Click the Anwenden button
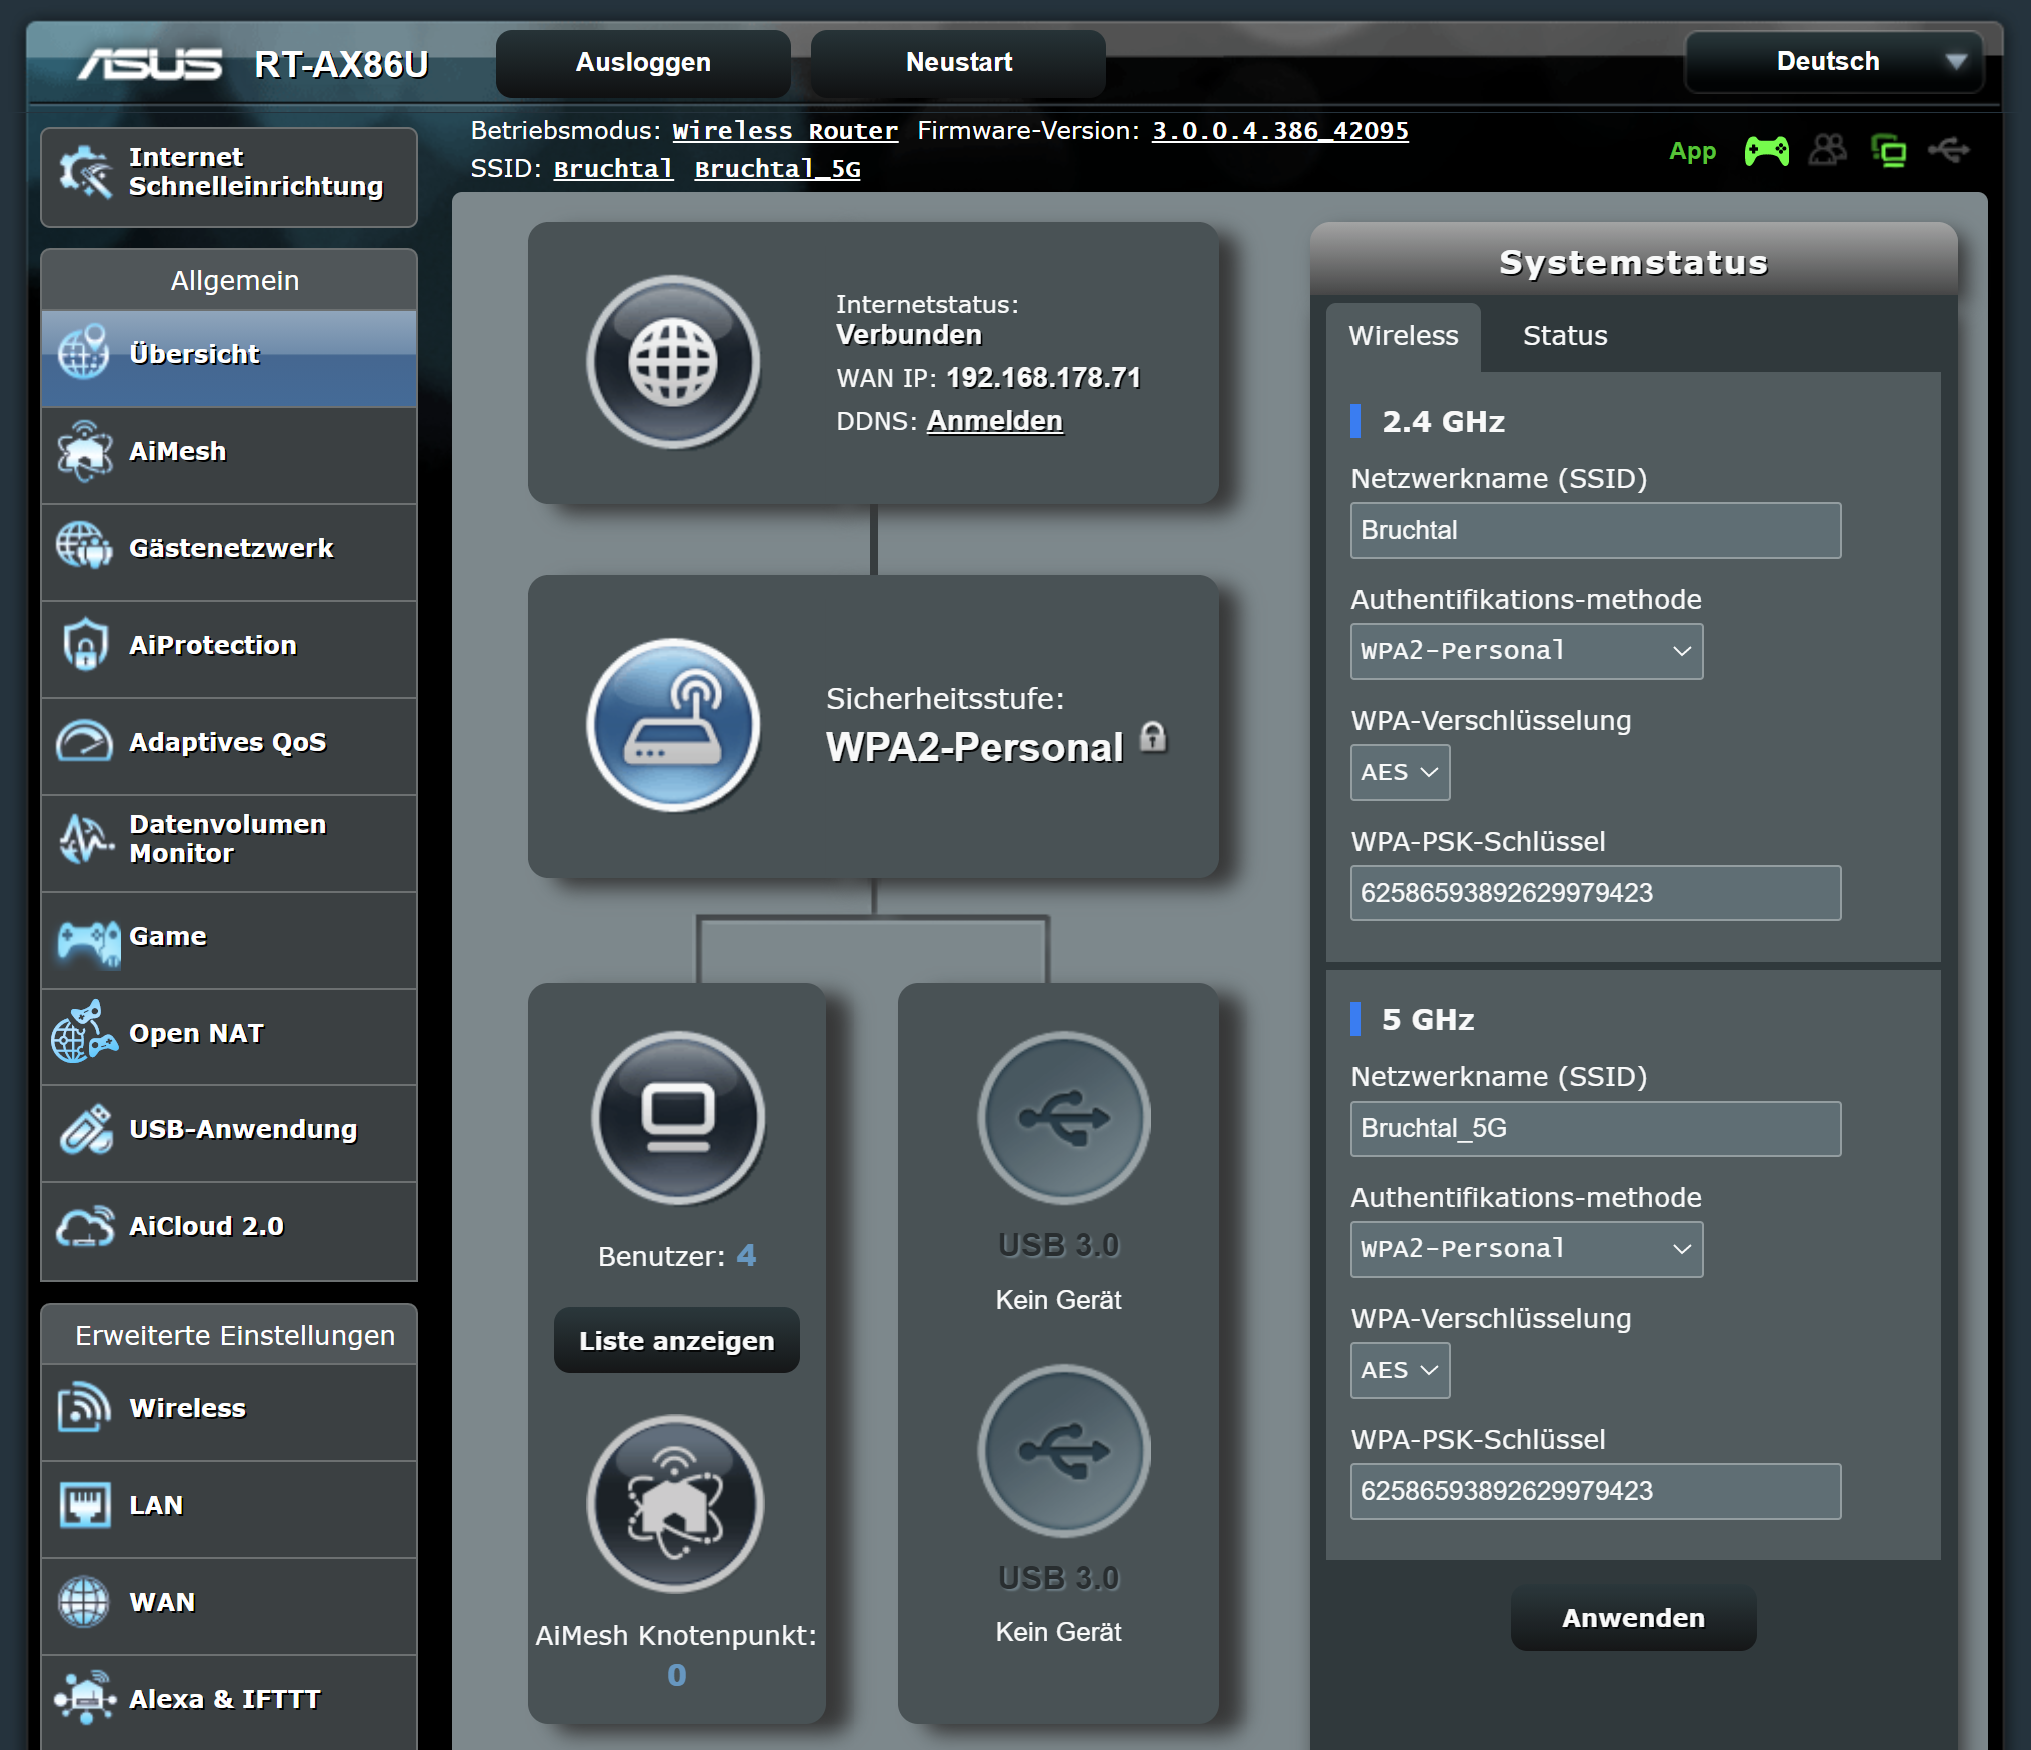Screen dimensions: 2031x1750 [x=1633, y=1618]
